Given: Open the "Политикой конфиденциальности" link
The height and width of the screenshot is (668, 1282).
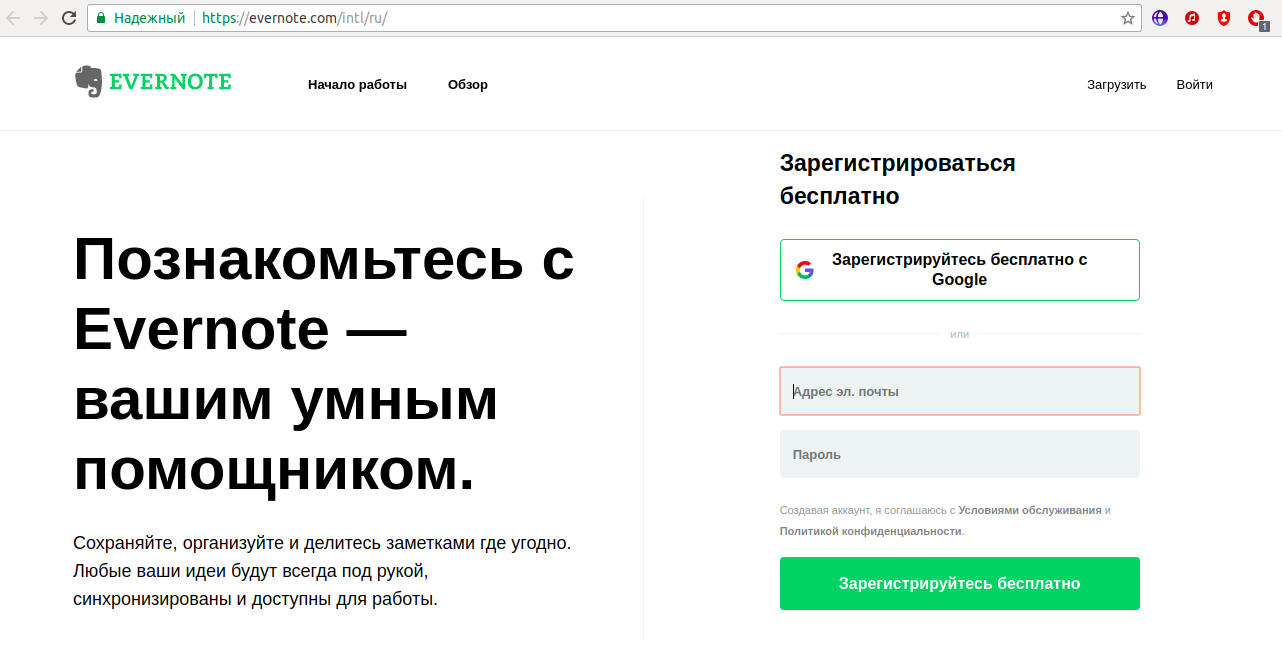Looking at the screenshot, I should coord(870,531).
